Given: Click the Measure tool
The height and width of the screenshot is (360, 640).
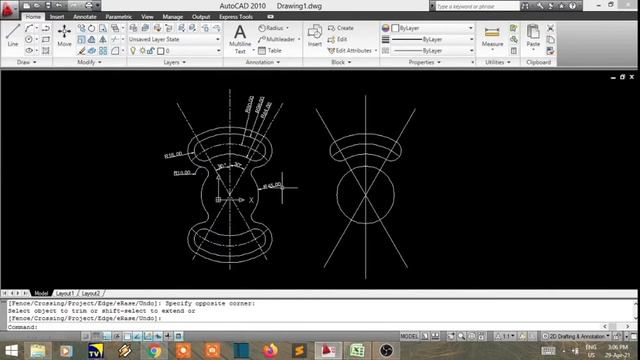Looking at the screenshot, I should point(492,37).
